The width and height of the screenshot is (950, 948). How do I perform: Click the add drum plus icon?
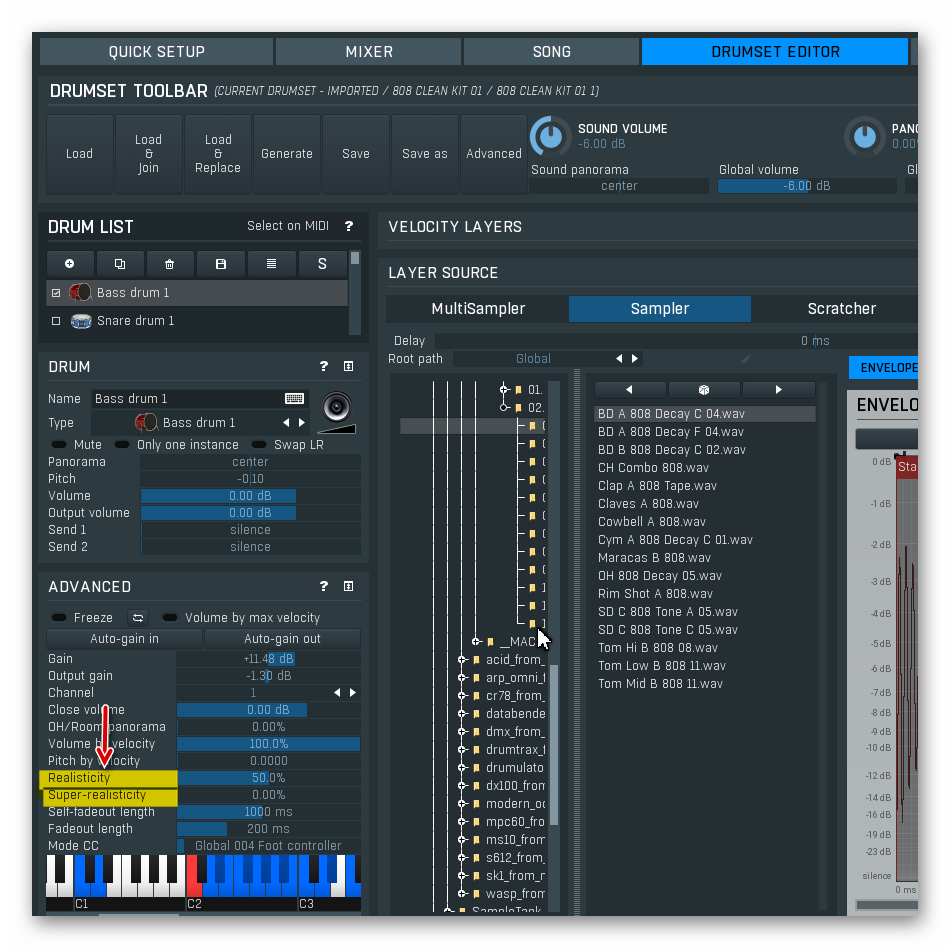click(70, 264)
